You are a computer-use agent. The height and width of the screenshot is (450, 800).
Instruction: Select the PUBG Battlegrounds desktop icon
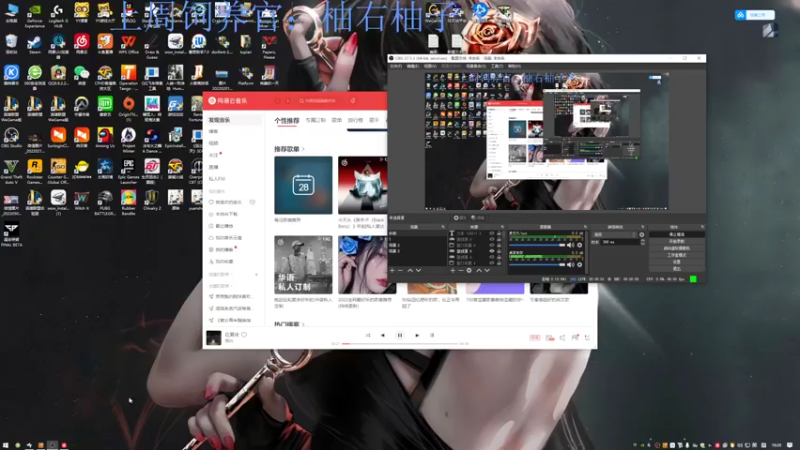(x=105, y=203)
